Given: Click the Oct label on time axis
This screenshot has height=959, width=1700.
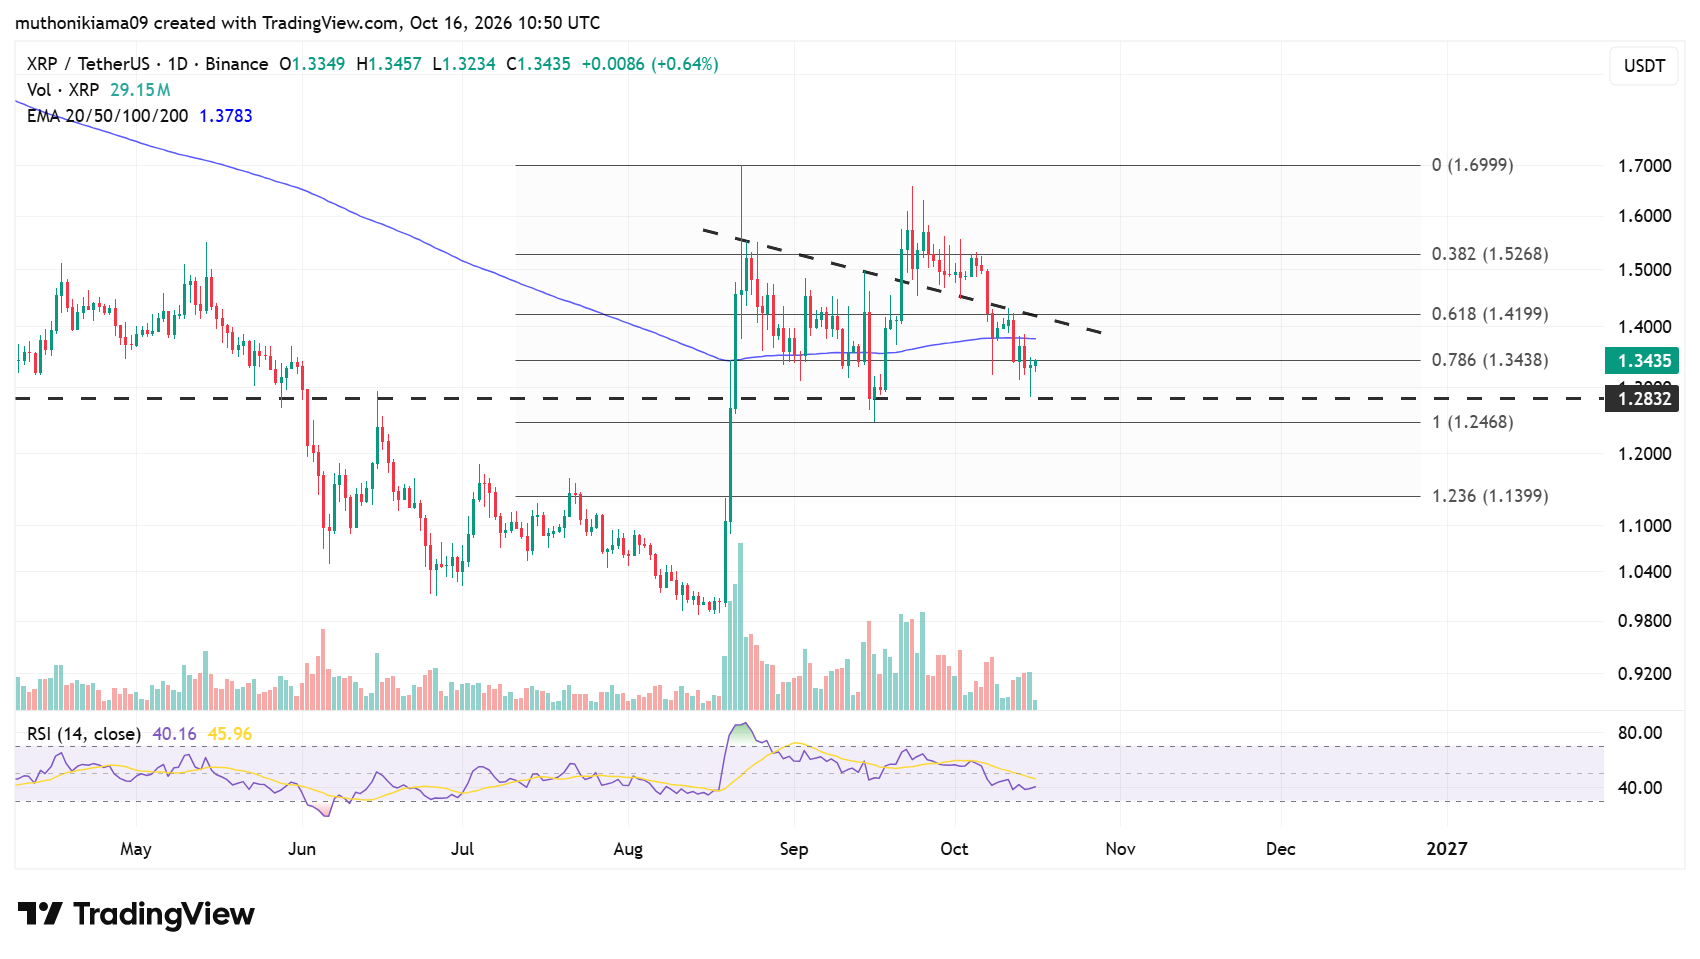Looking at the screenshot, I should 955,849.
